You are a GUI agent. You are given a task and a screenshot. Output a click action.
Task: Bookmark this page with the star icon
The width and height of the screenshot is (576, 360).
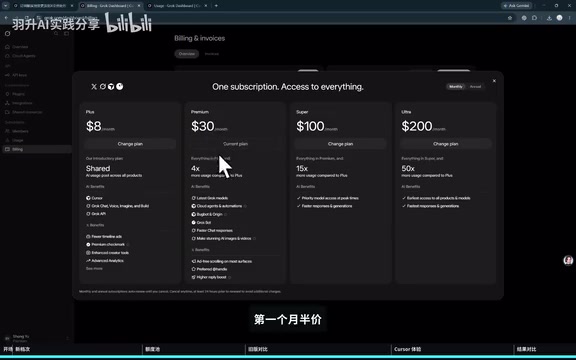pos(510,18)
